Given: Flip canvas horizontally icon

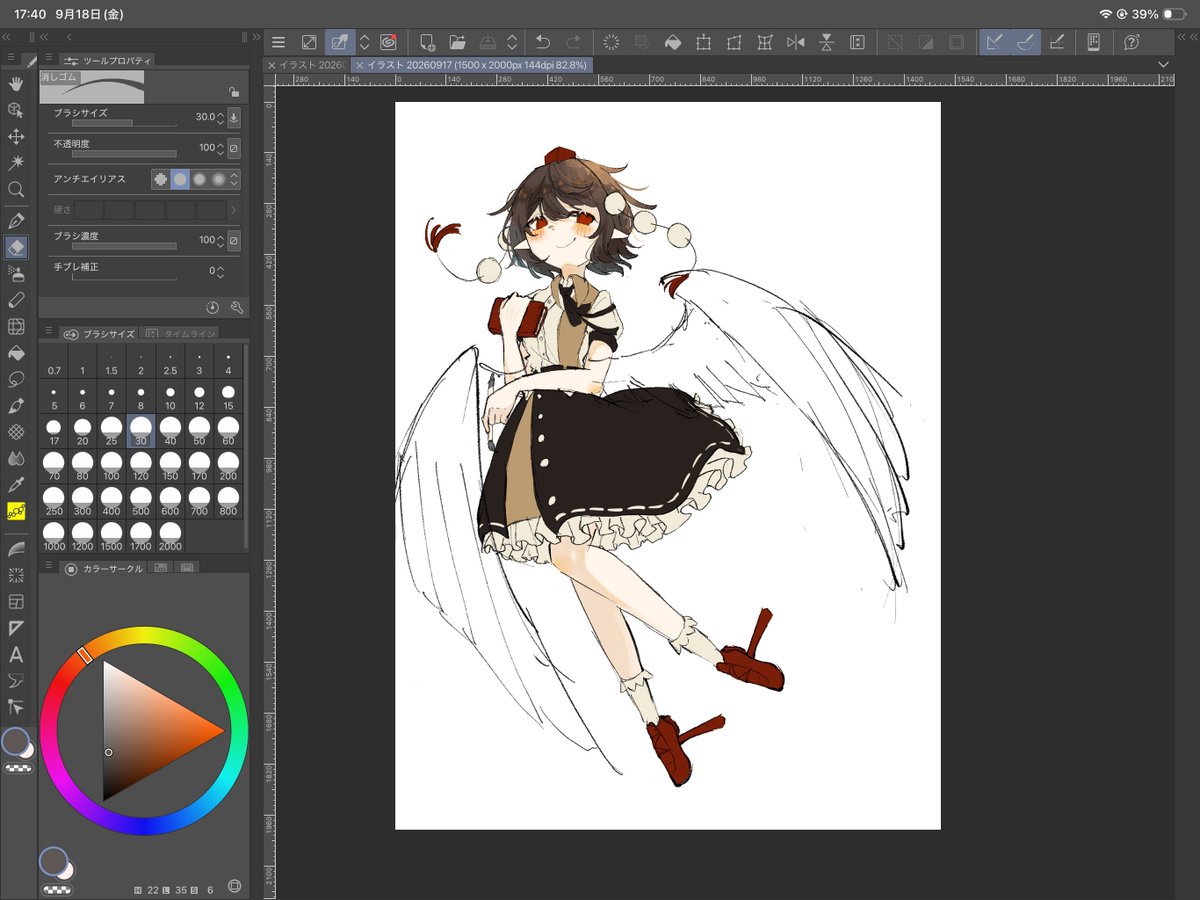Looking at the screenshot, I should tap(796, 42).
